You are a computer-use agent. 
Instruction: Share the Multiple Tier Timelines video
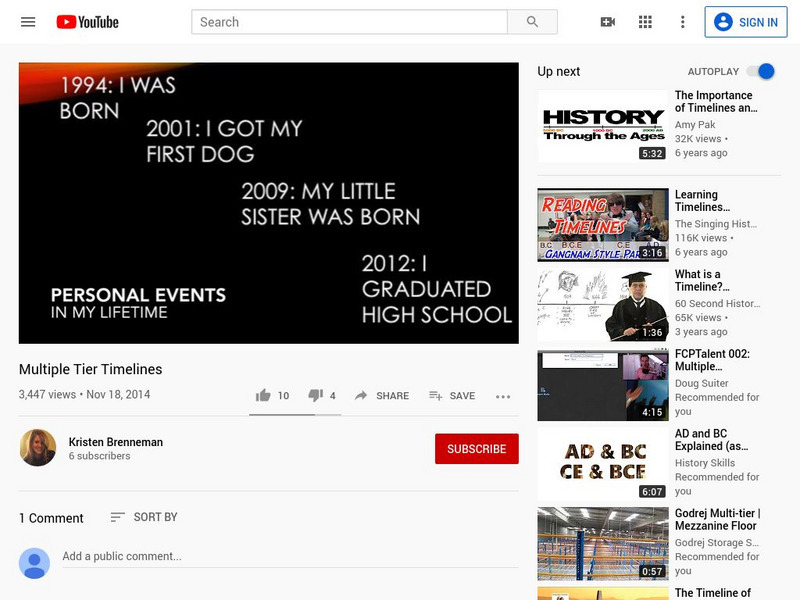(381, 396)
